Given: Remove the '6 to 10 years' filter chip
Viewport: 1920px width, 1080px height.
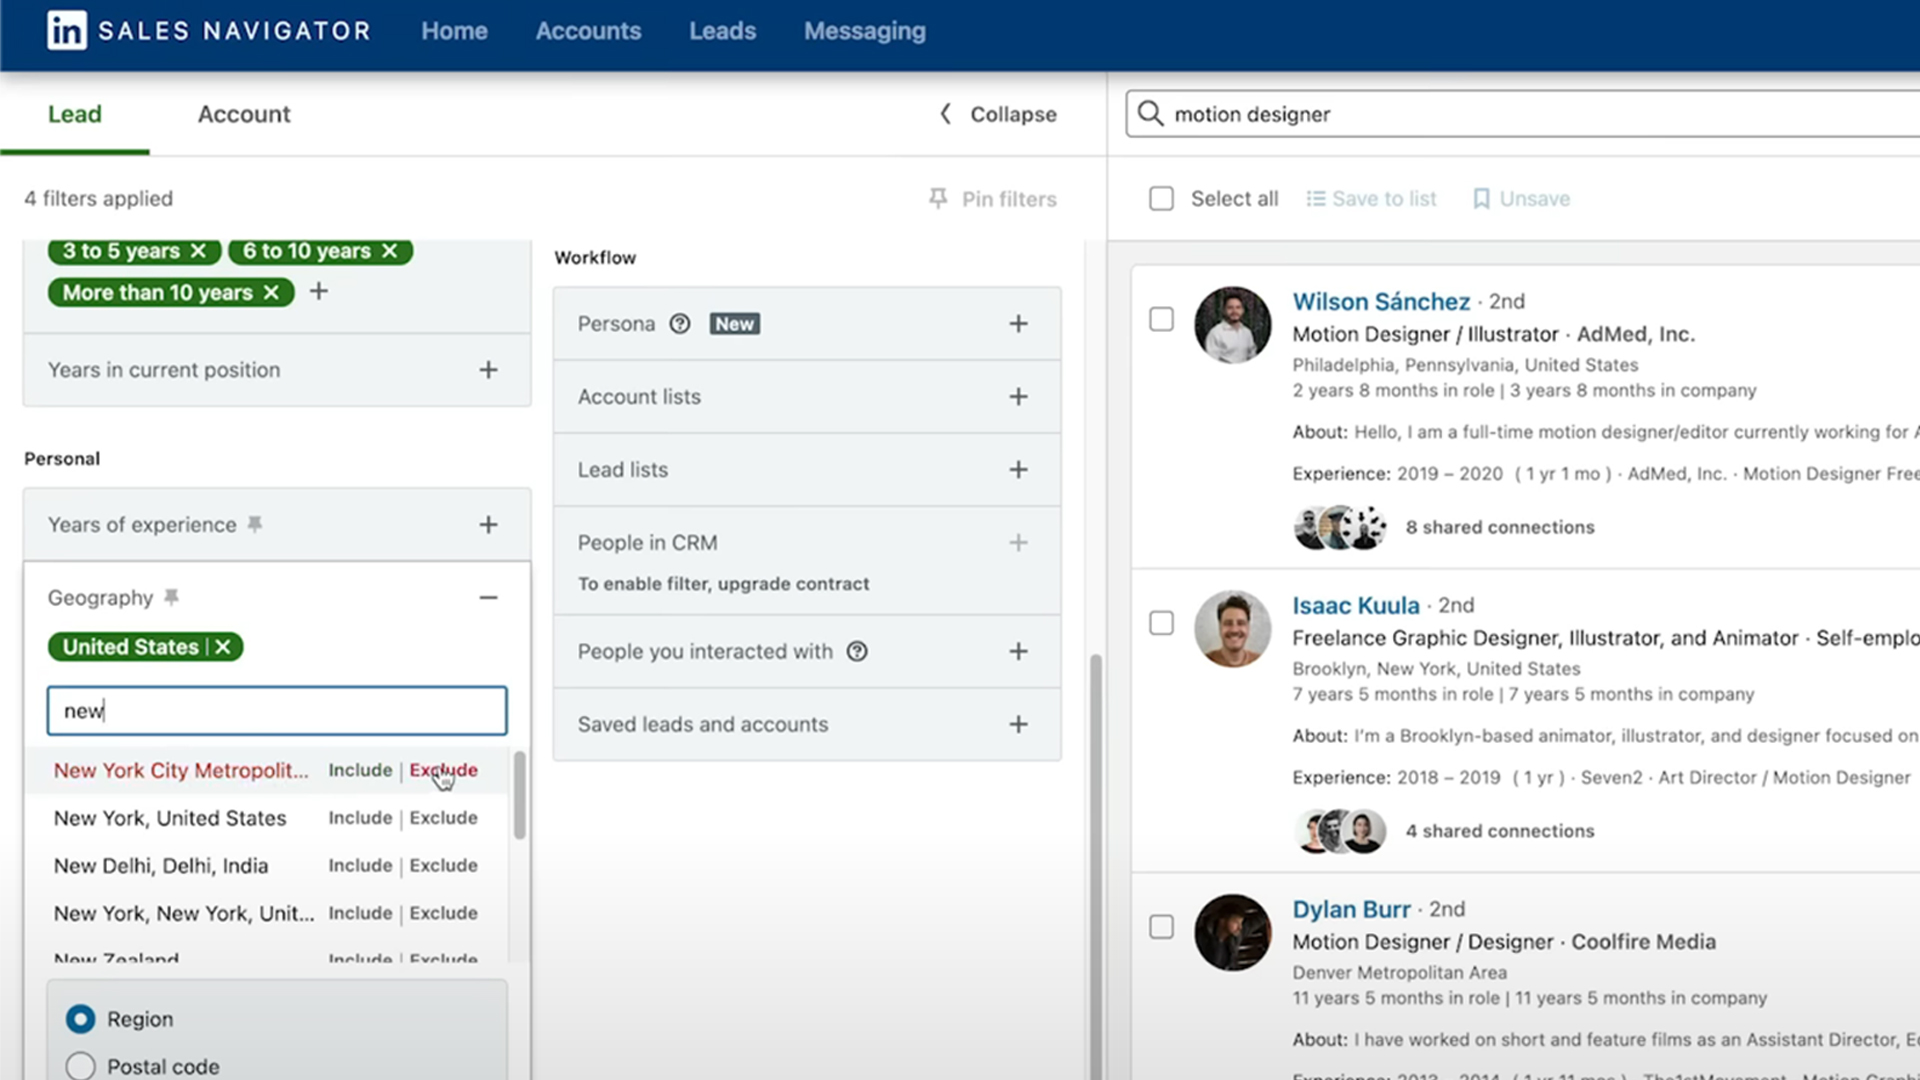Looking at the screenshot, I should click(x=390, y=251).
